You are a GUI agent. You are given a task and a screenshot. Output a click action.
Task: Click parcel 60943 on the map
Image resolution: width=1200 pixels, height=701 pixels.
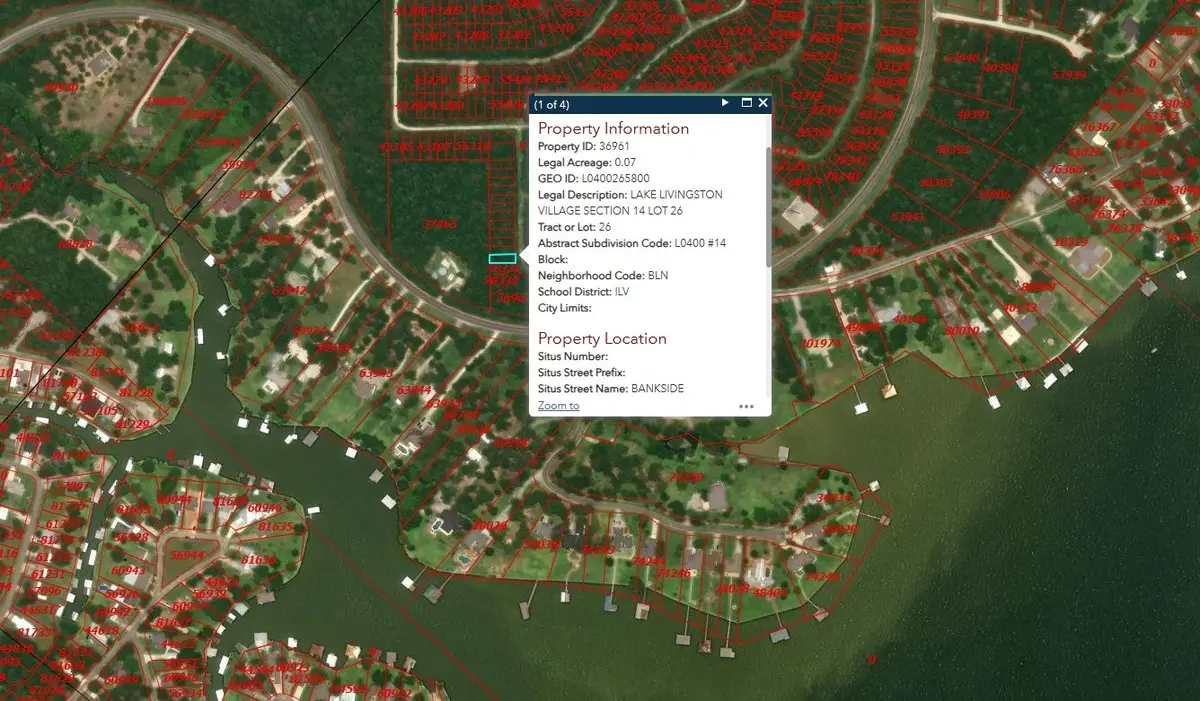[x=130, y=570]
